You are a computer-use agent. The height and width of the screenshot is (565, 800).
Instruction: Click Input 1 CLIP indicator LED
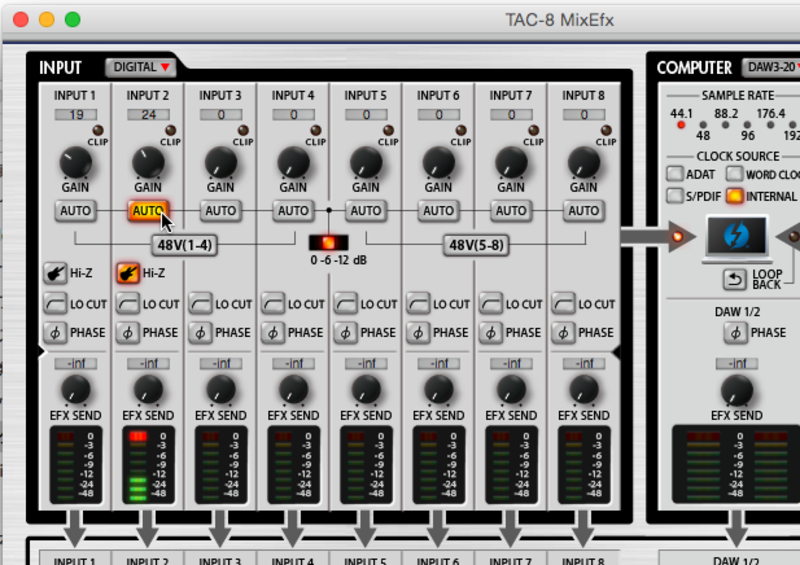coord(97,130)
